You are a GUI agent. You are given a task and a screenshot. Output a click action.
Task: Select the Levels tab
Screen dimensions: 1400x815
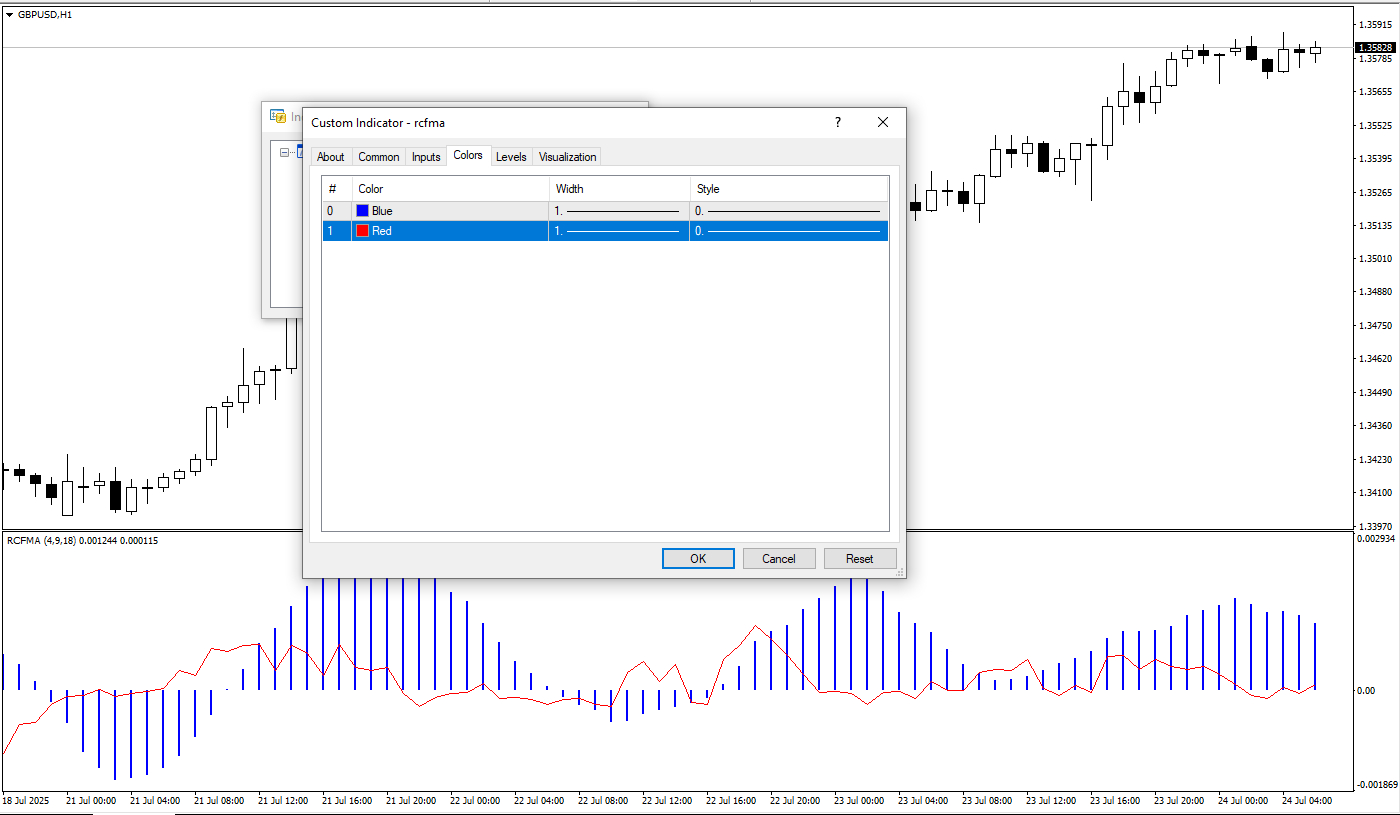click(x=511, y=157)
